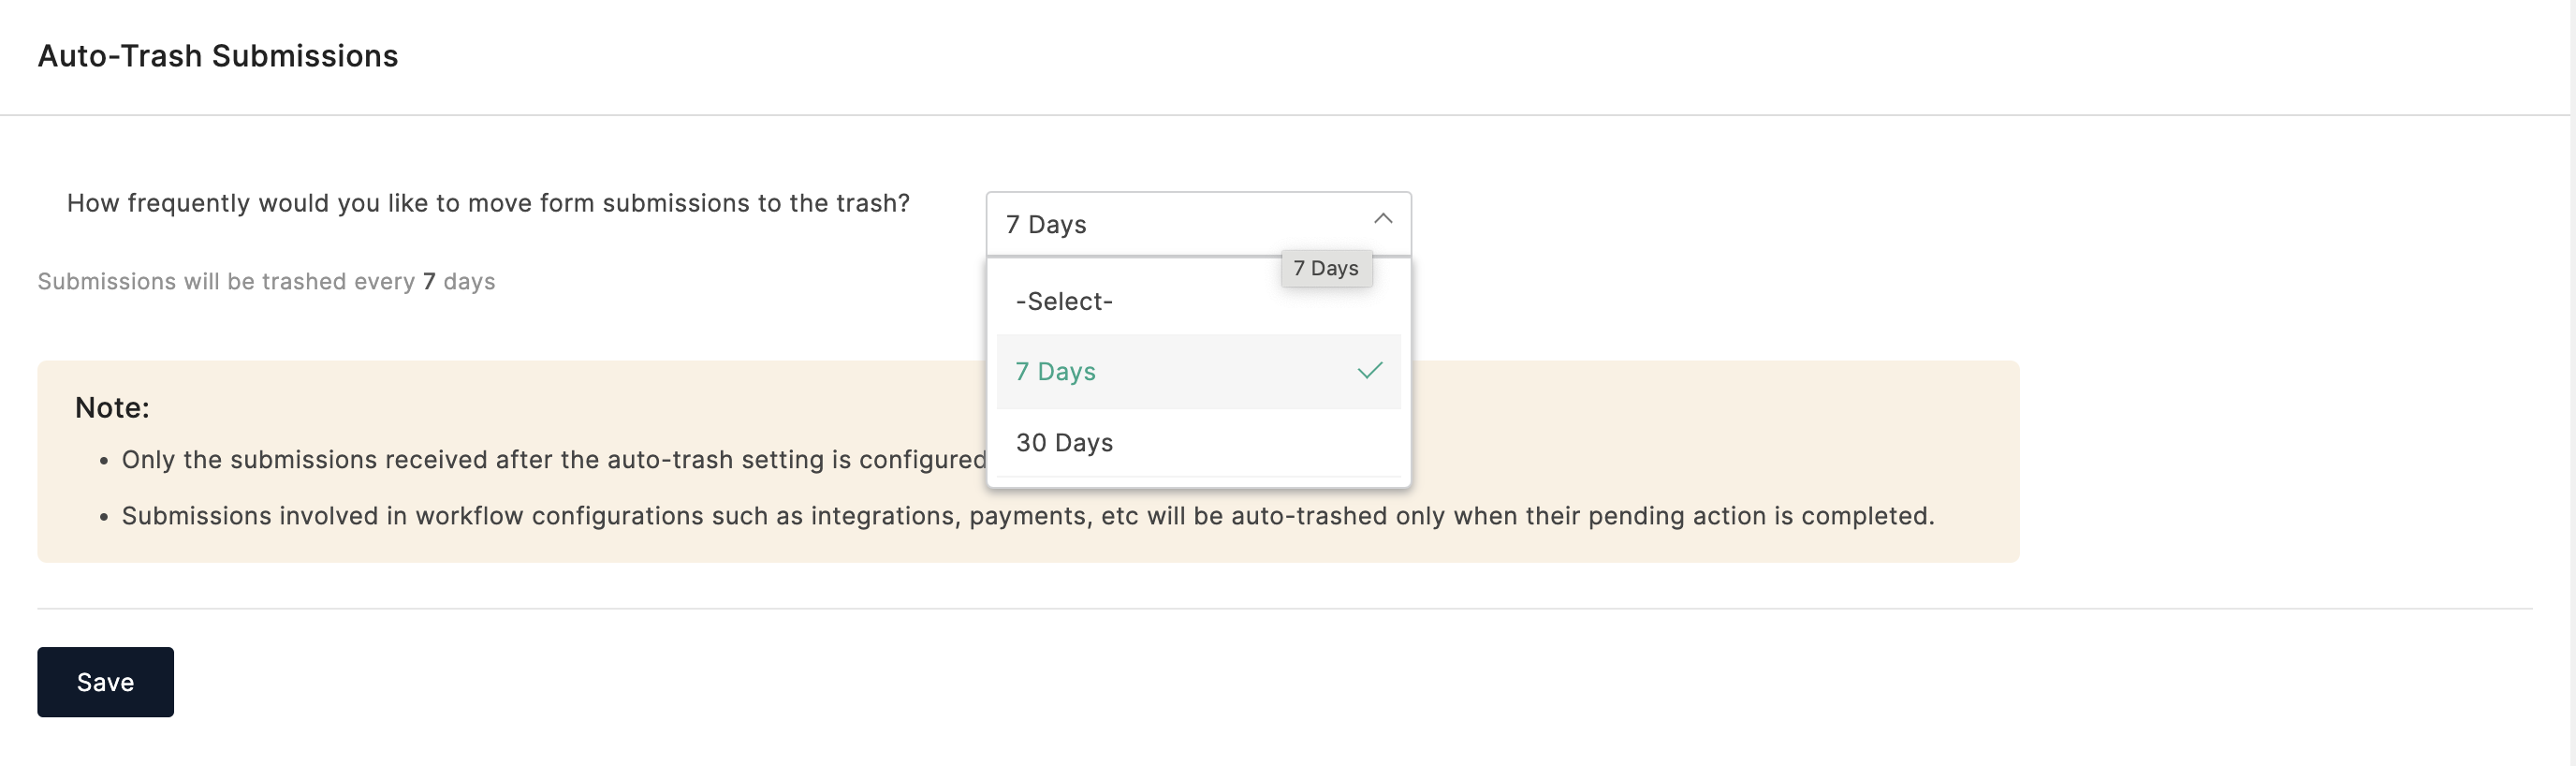Choose the -Select- option in the list
This screenshot has height=766, width=2576.
click(1064, 301)
